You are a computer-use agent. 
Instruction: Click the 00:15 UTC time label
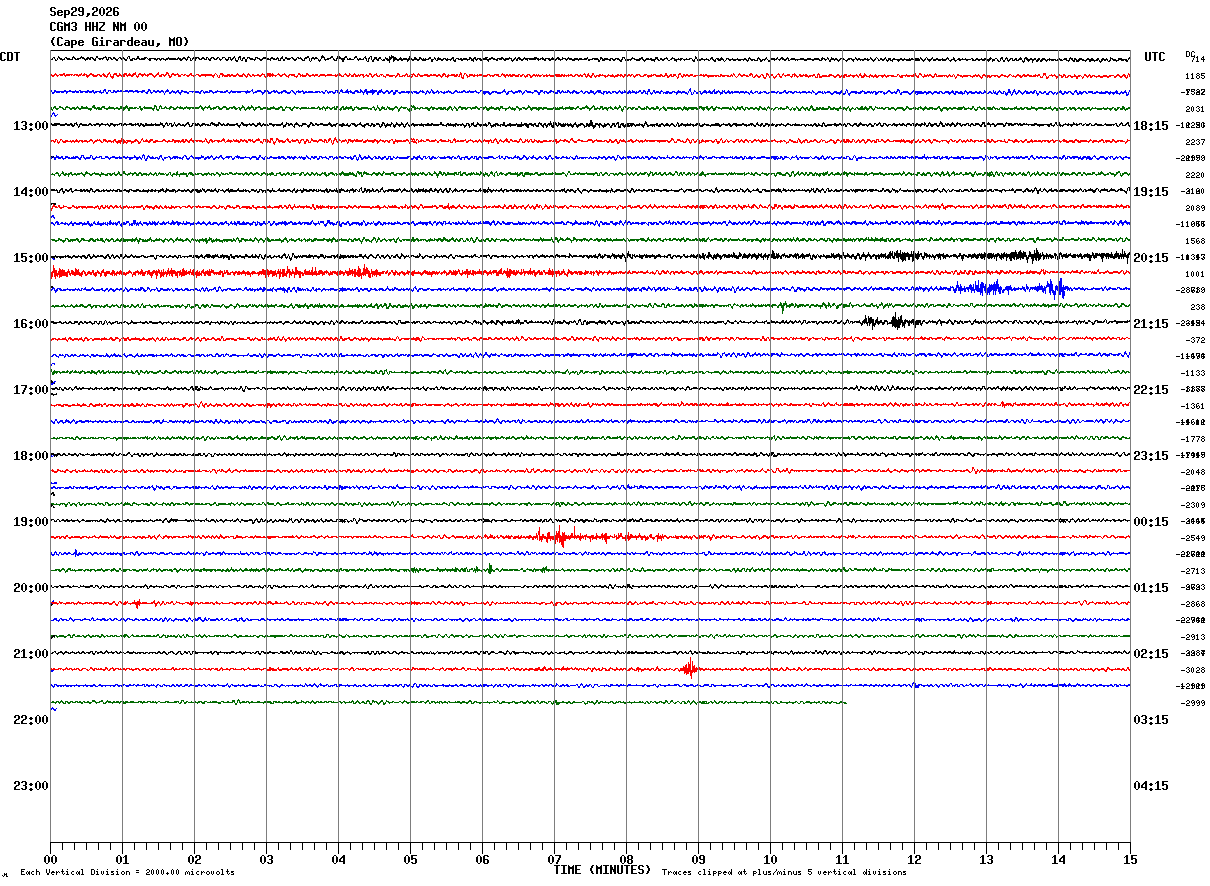pos(1150,522)
